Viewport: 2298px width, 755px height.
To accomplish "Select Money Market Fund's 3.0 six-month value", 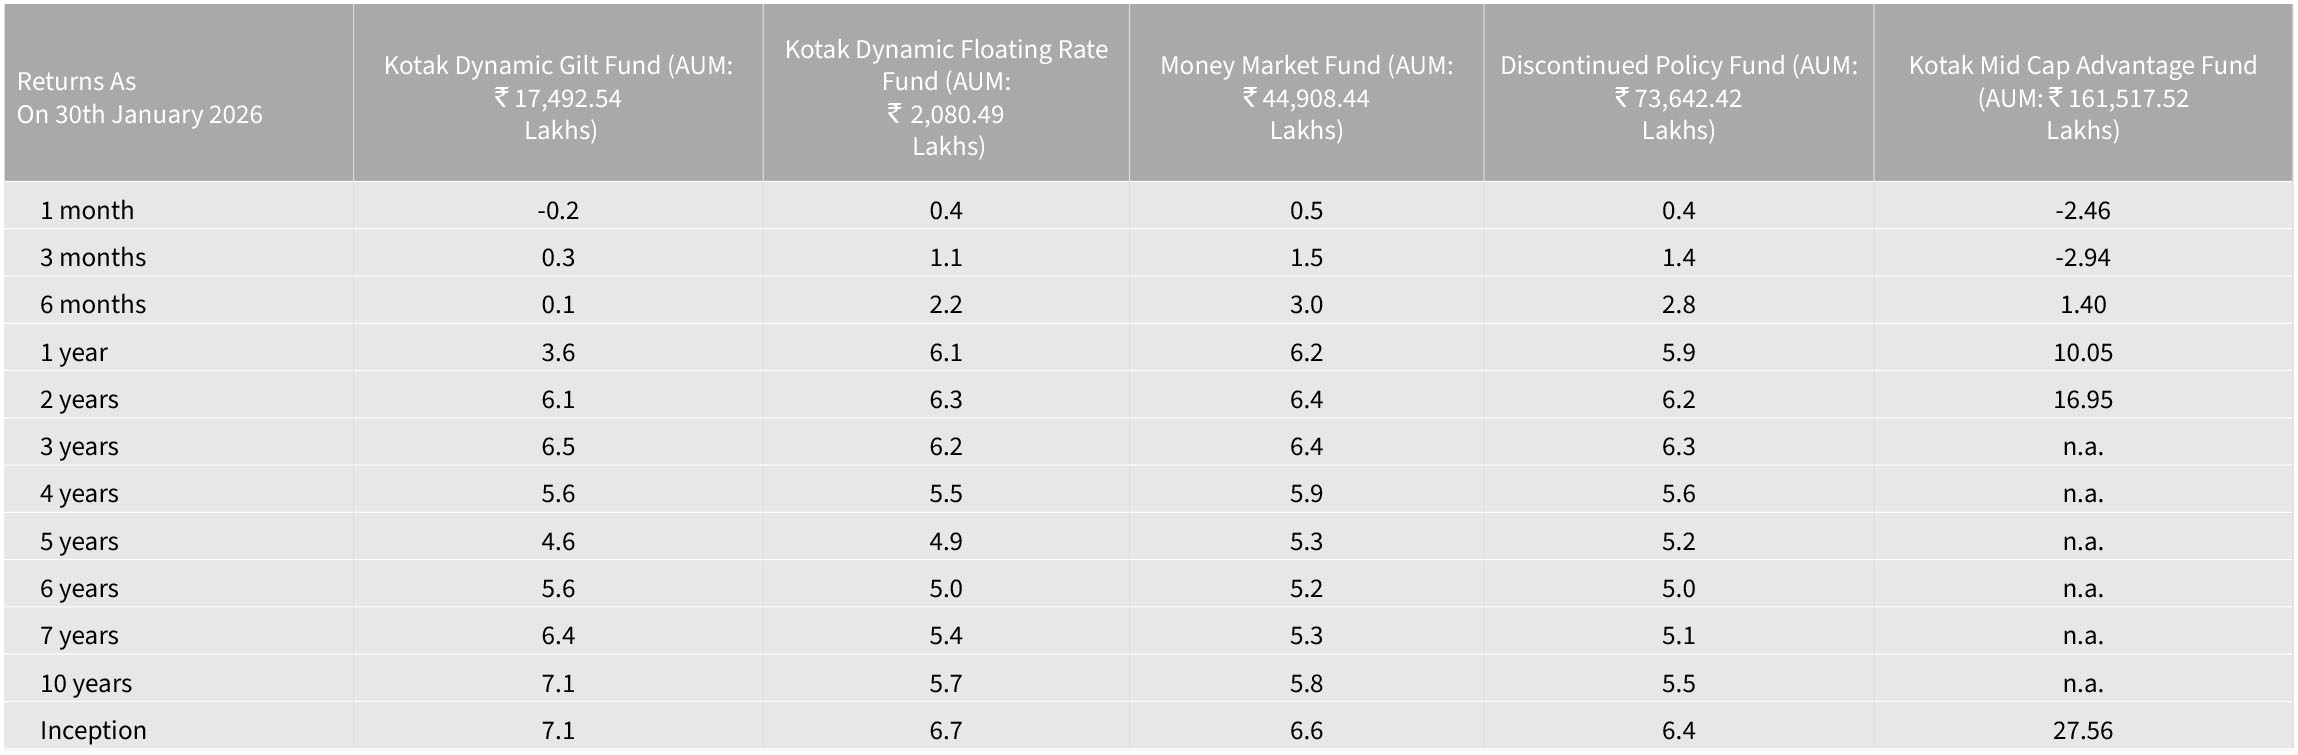I will (1306, 304).
